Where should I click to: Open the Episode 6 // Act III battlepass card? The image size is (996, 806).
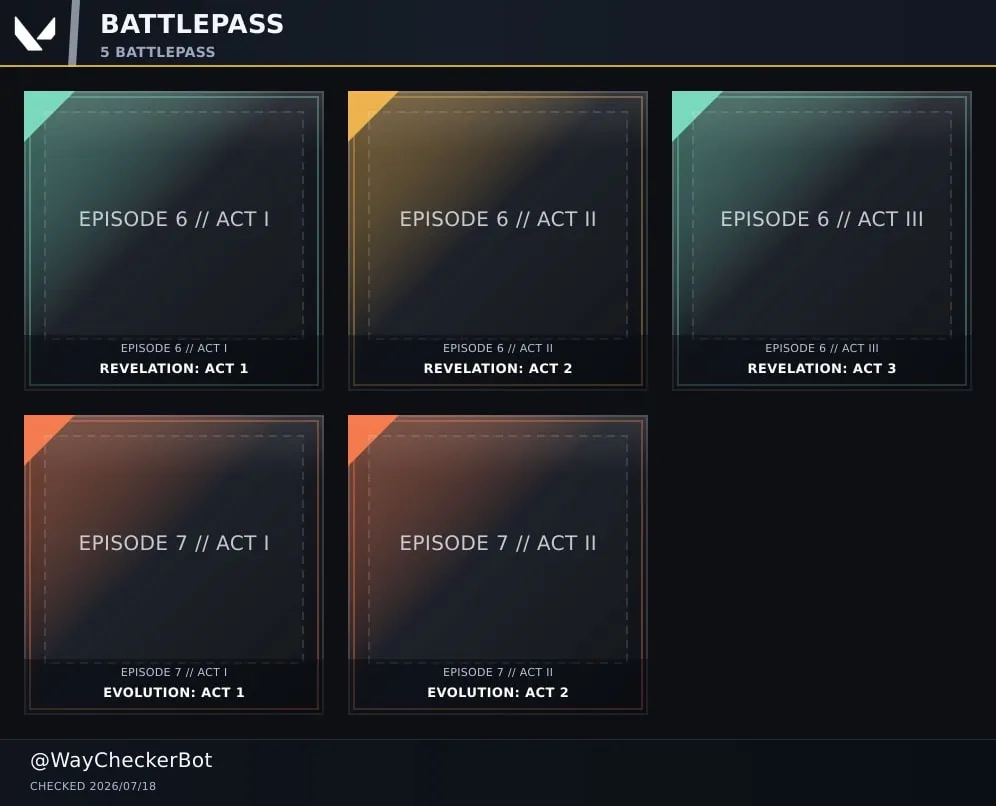821,241
